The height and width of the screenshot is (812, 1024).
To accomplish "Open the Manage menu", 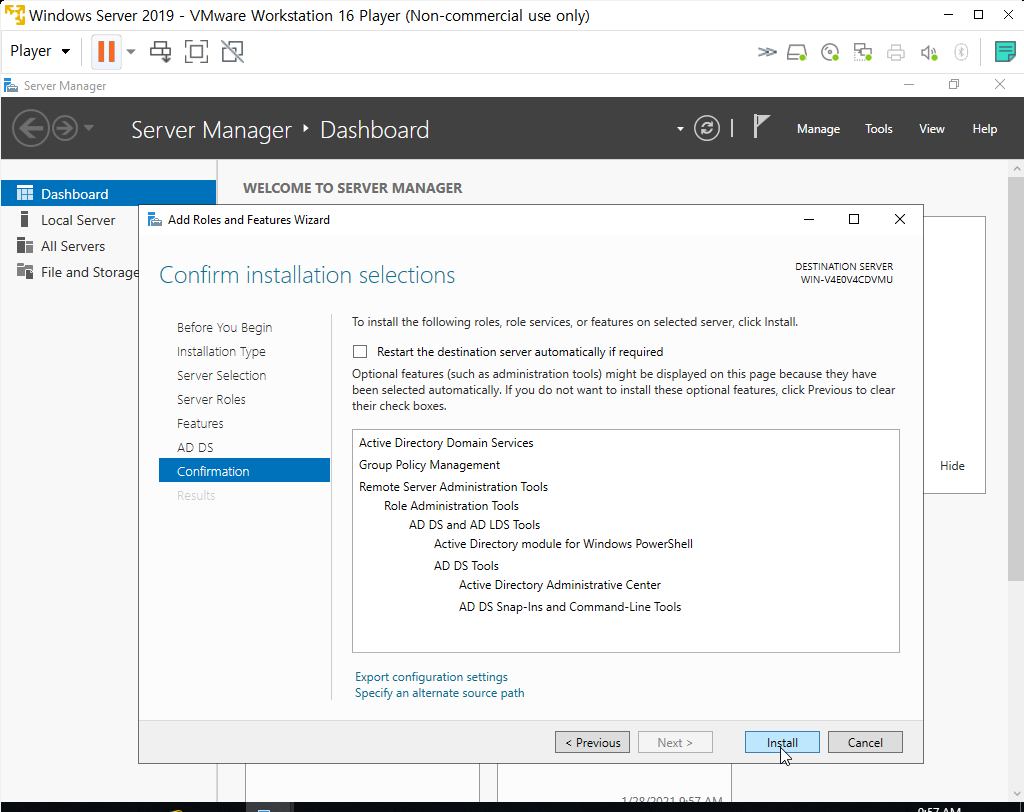I will click(x=818, y=129).
